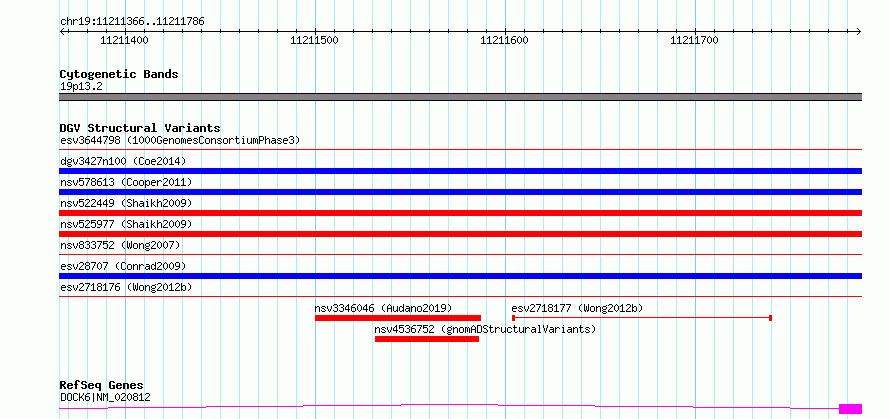The height and width of the screenshot is (419, 890).
Task: Click ruler position 11211500
Action: tap(314, 40)
